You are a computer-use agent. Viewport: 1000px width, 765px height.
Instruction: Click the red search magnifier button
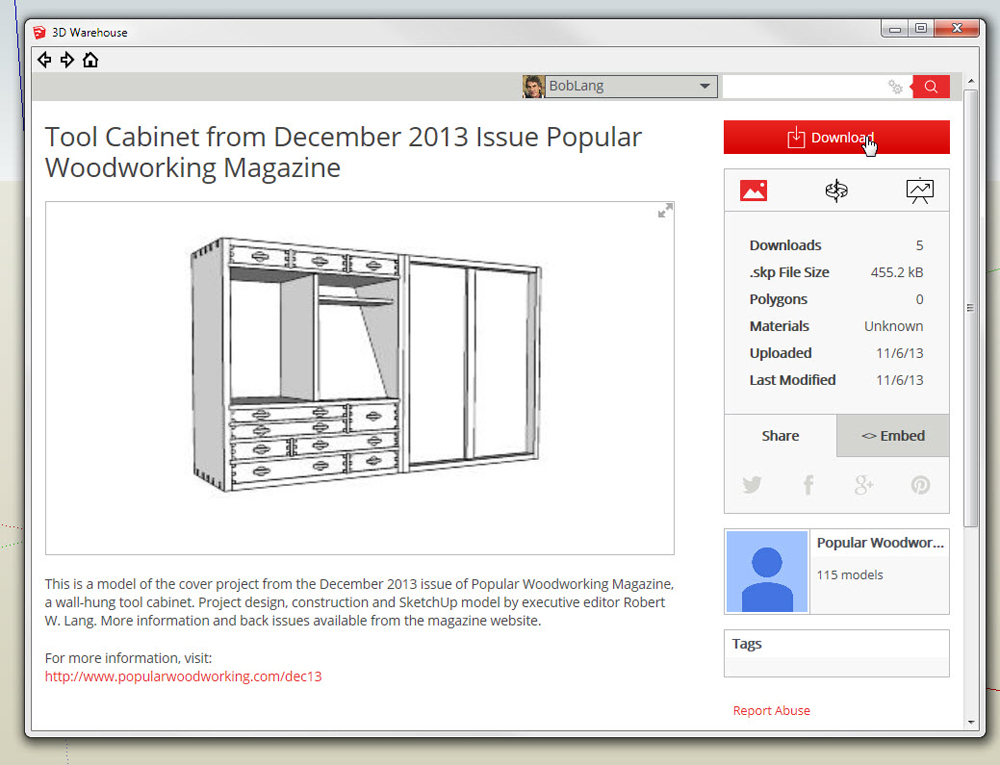point(931,87)
